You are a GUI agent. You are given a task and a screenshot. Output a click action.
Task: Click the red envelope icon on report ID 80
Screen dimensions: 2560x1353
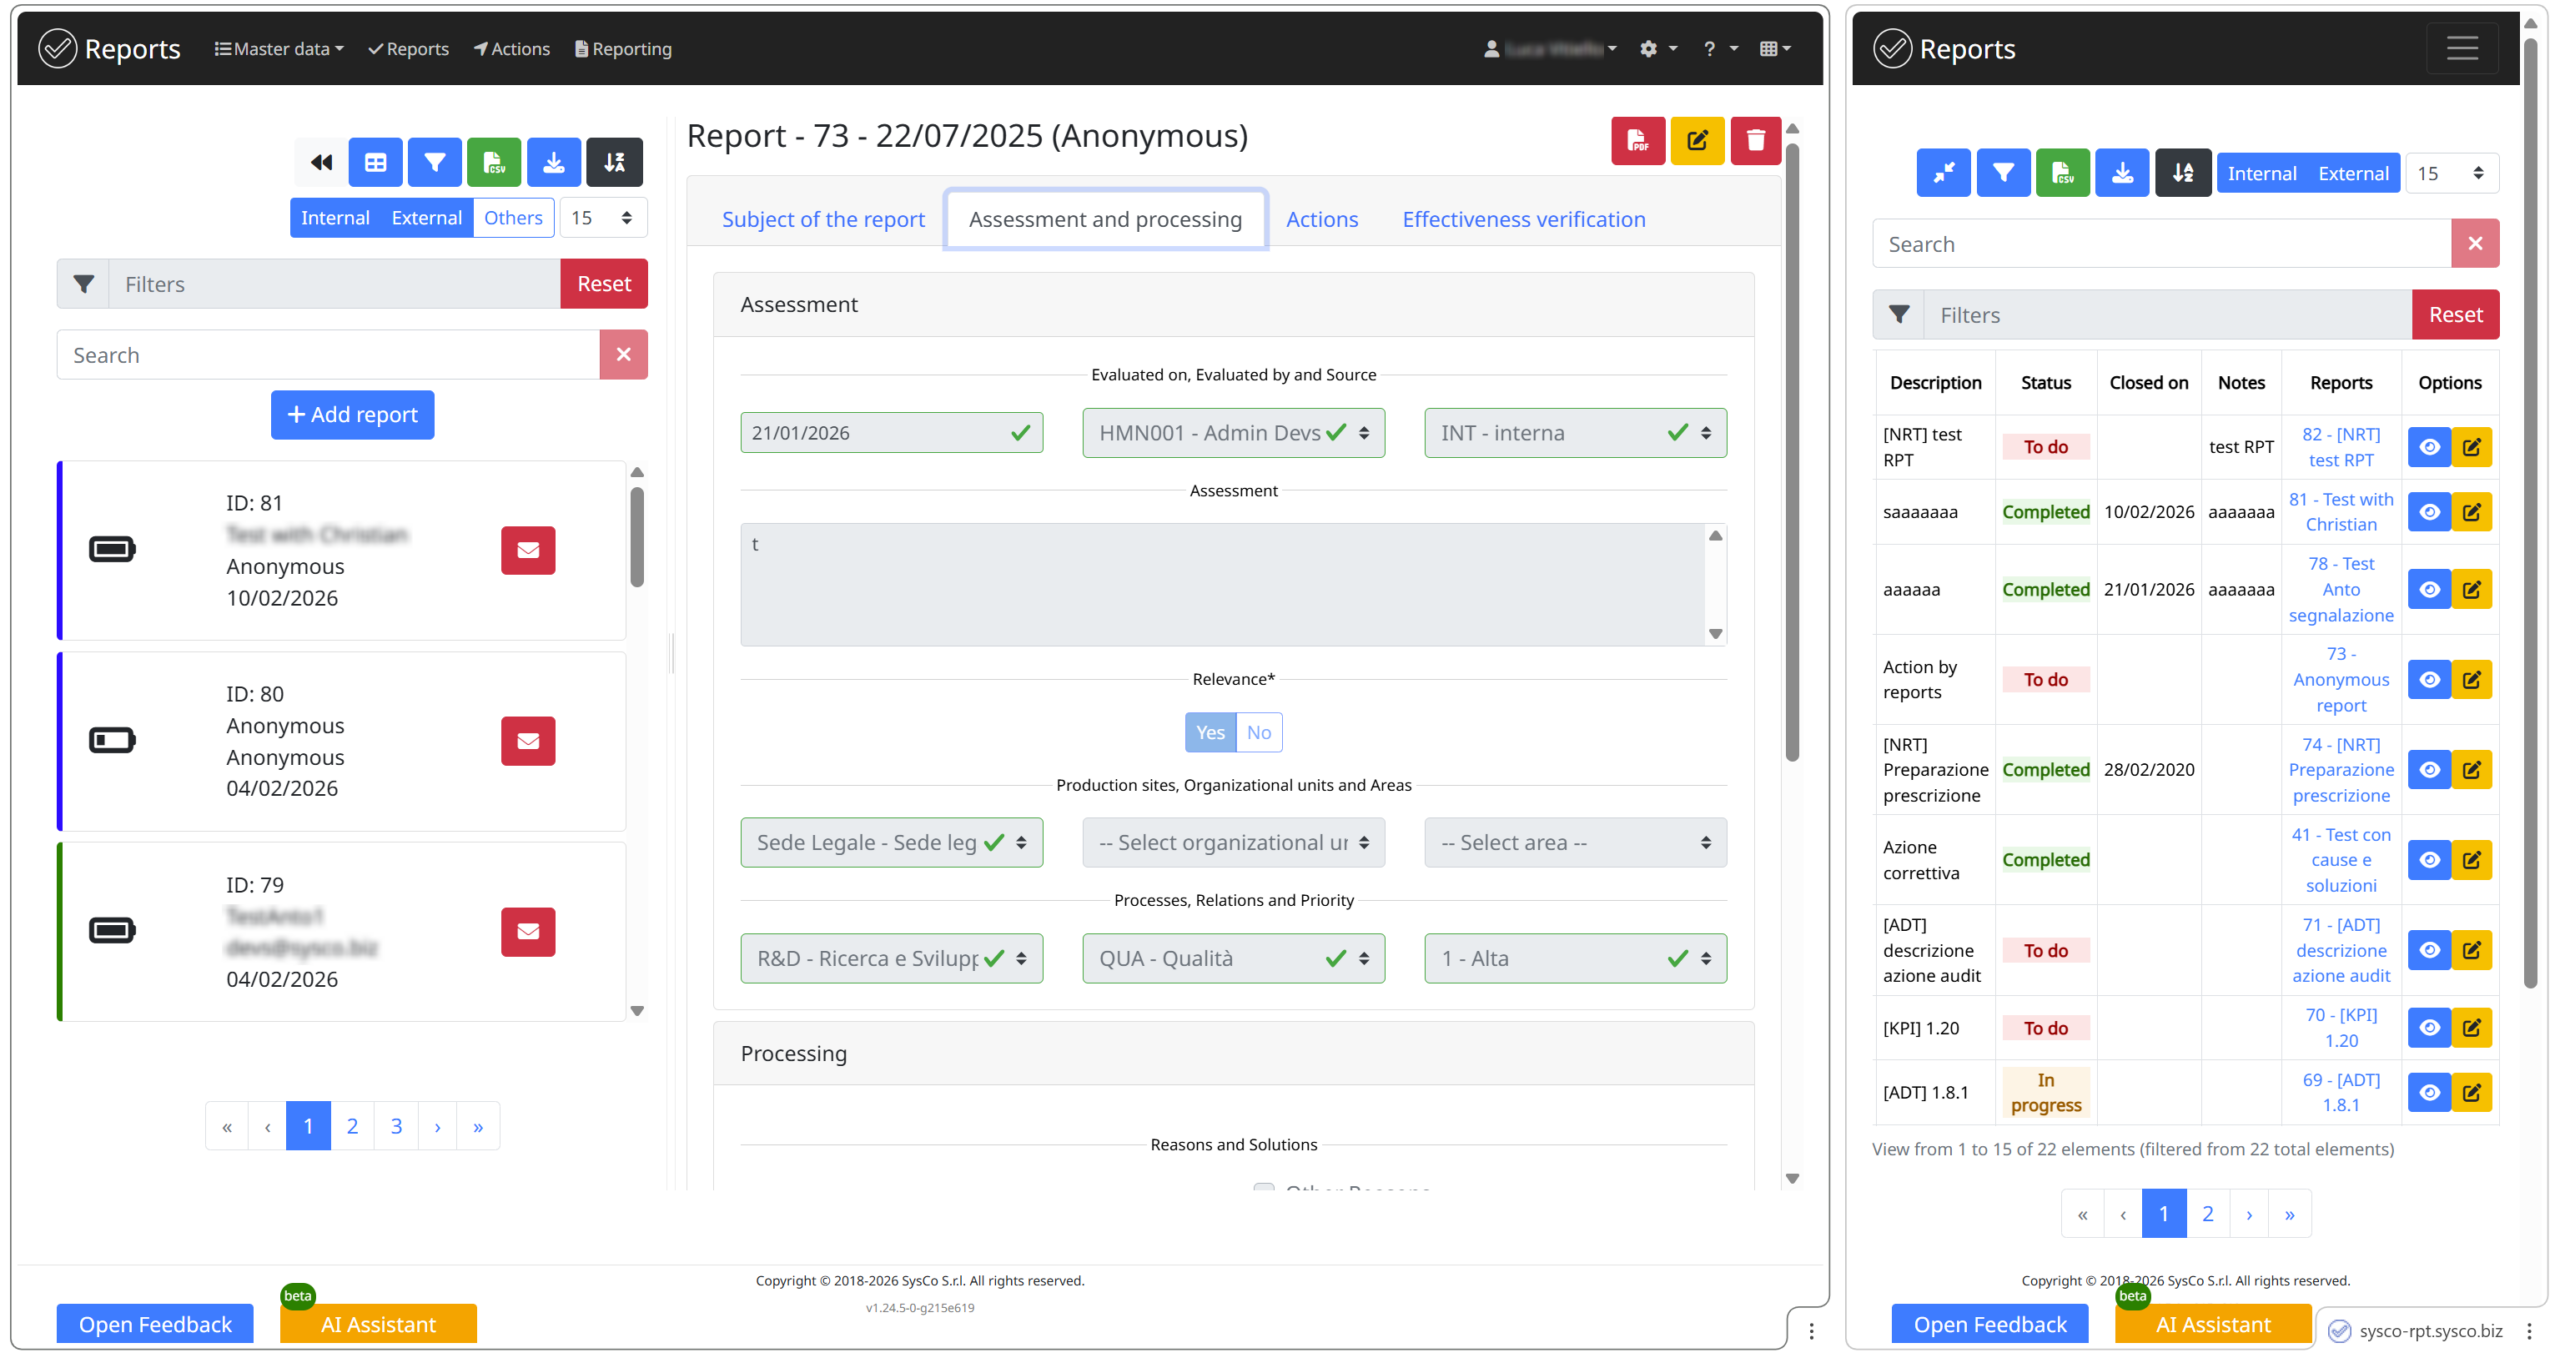point(528,741)
